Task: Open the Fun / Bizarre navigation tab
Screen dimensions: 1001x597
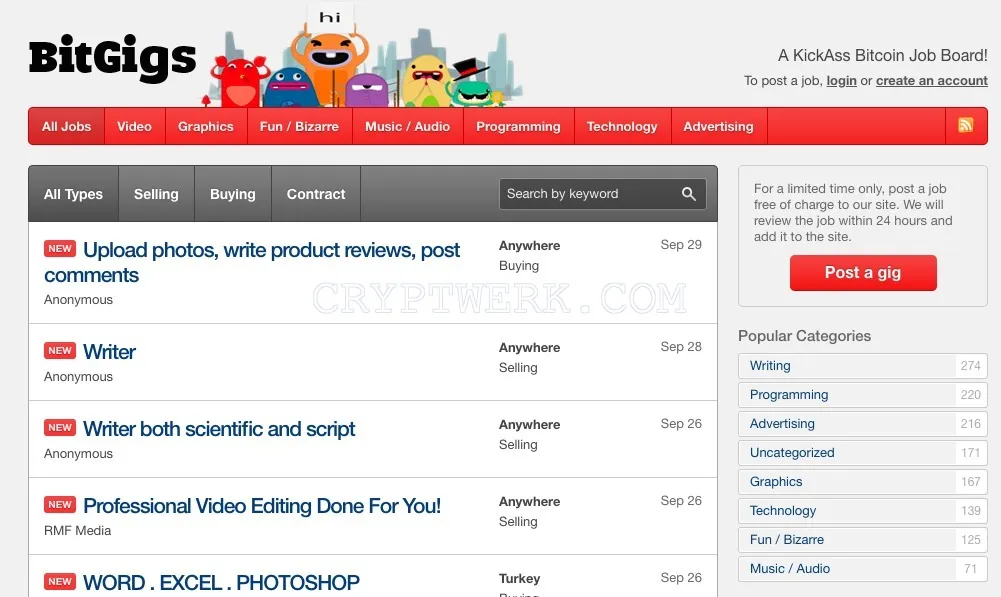Action: tap(299, 126)
